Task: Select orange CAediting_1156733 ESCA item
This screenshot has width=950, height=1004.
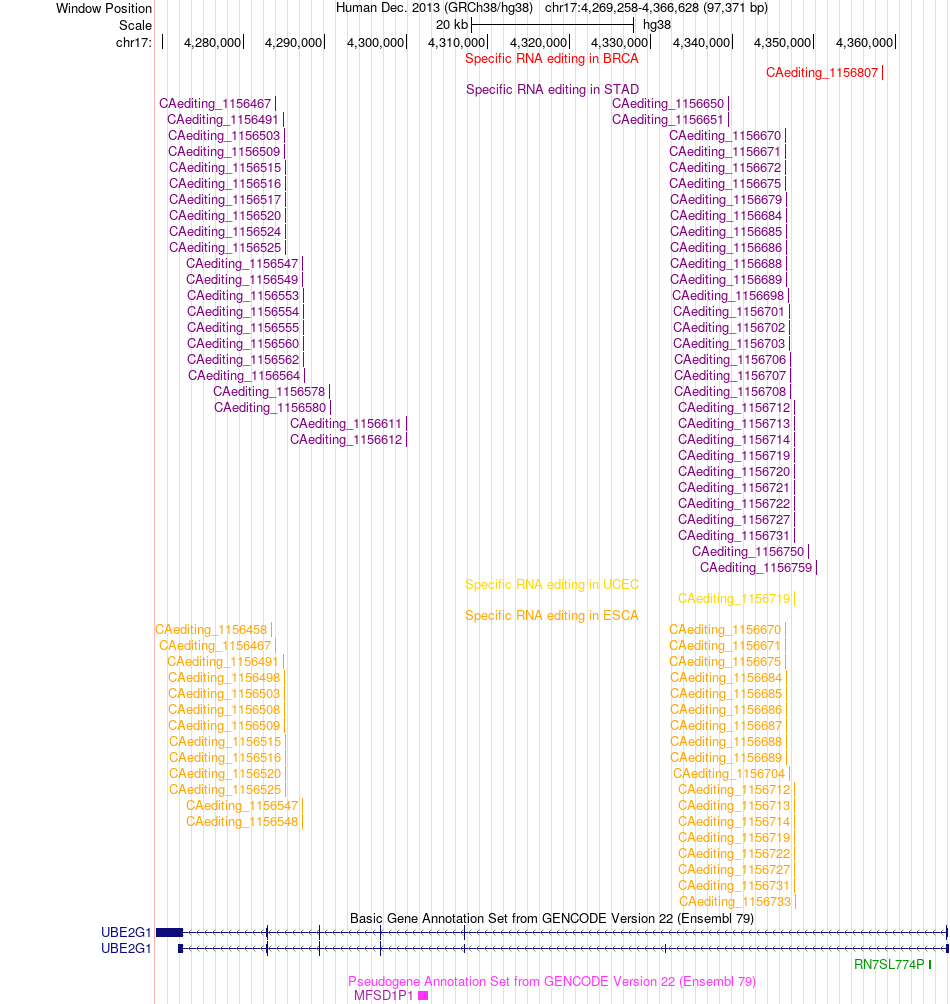Action: tap(735, 902)
